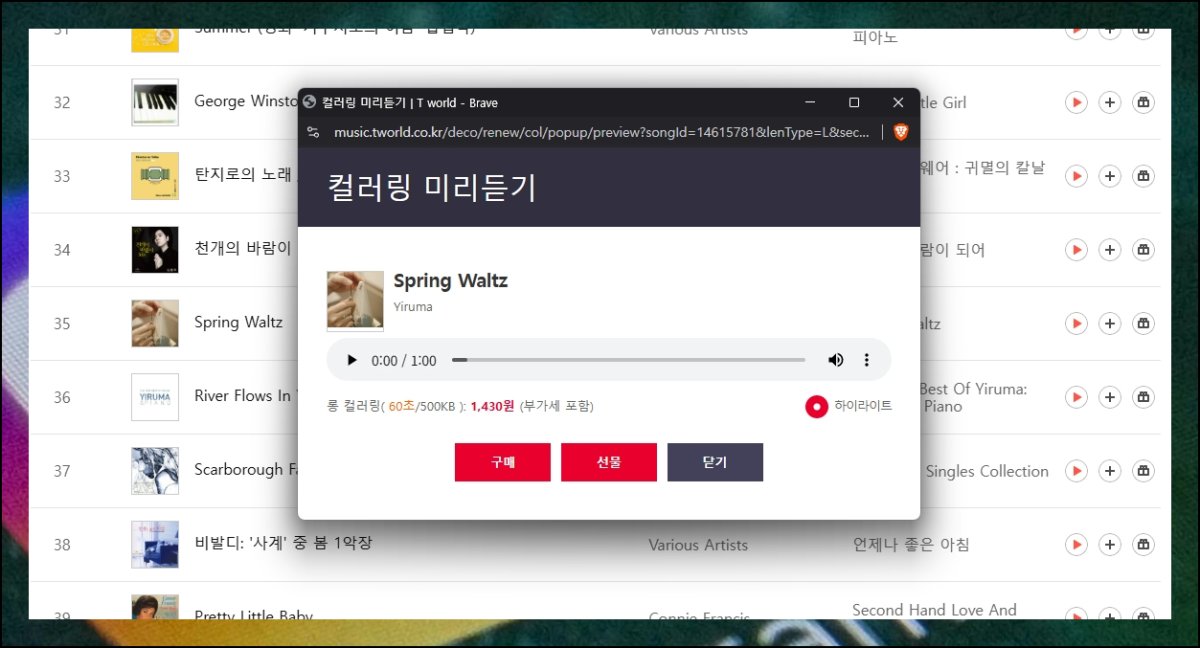
Task: Open the 탄지로의 노래 song title
Action: pyautogui.click(x=246, y=175)
